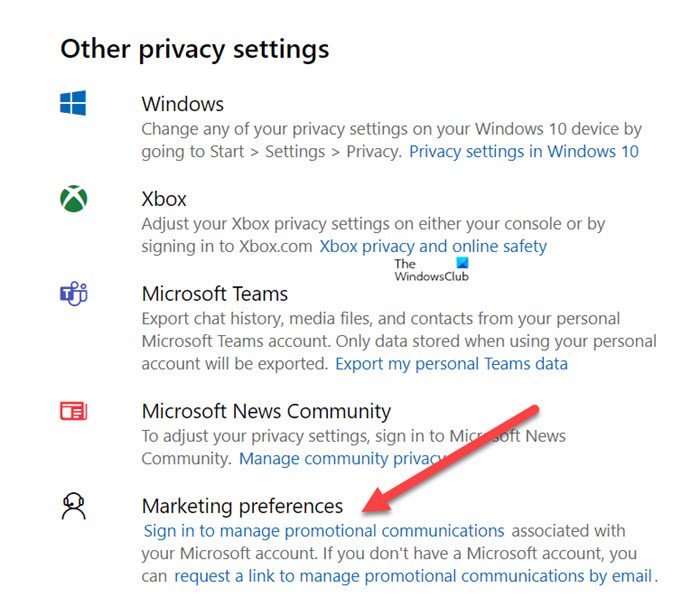Select the Windows section title
The width and height of the screenshot is (700, 607).
coord(183,104)
